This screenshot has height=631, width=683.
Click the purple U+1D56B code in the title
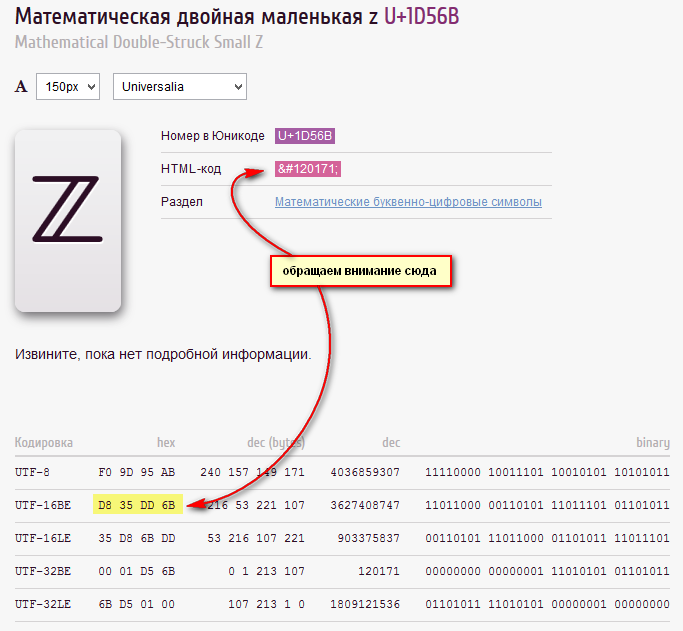422,17
